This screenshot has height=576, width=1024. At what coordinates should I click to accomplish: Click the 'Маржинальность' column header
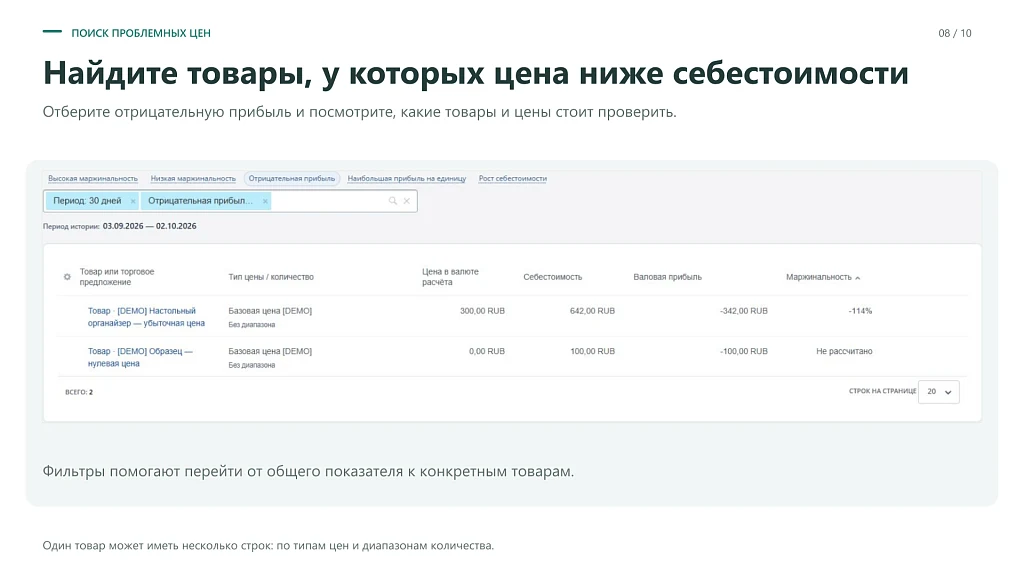click(819, 277)
